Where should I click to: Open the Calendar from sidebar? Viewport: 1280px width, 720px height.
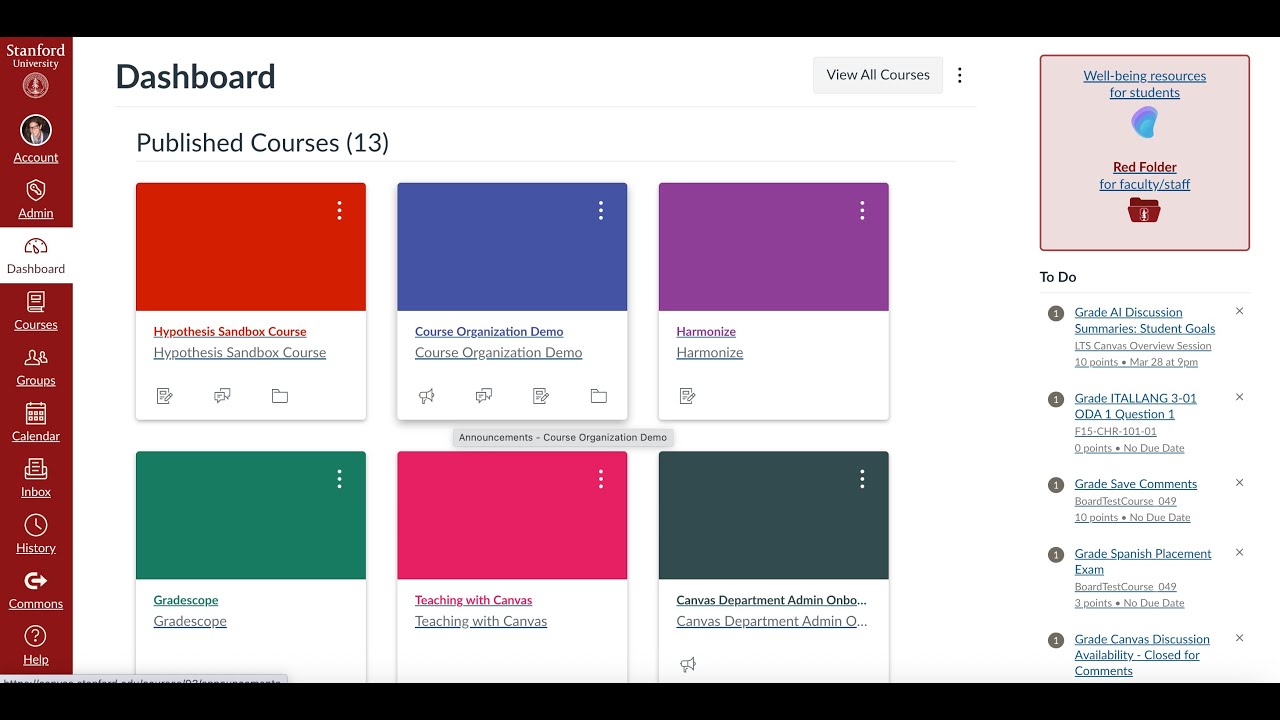tap(36, 423)
